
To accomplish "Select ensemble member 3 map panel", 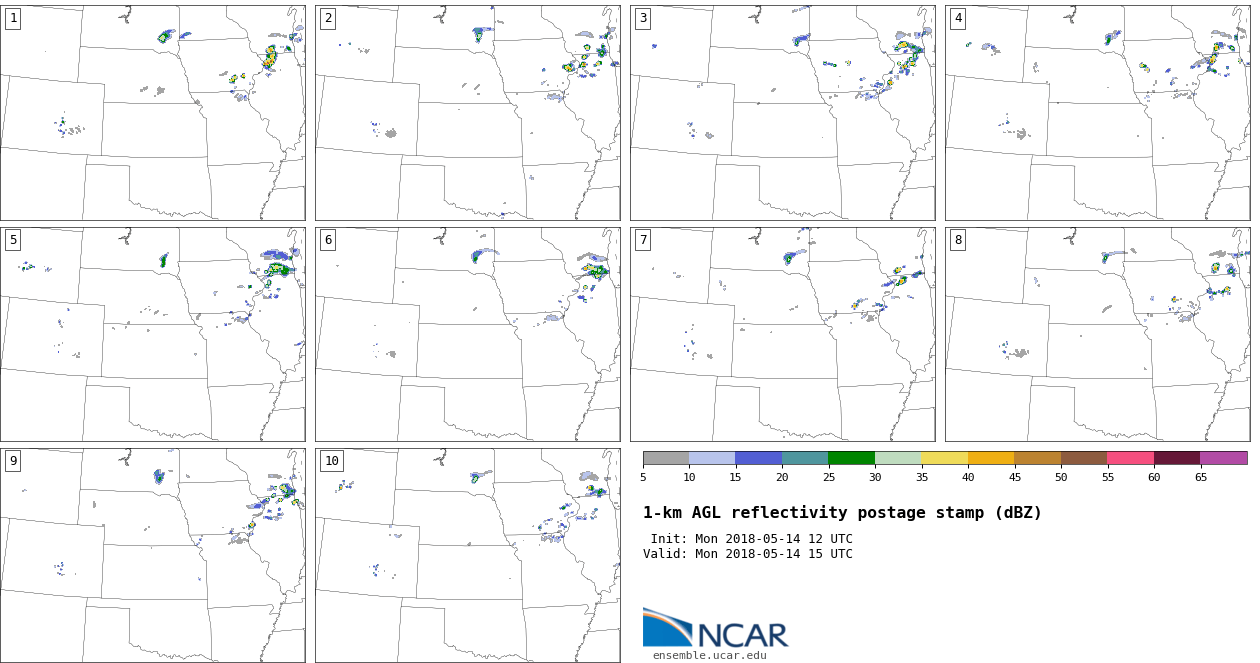I will coord(782,113).
